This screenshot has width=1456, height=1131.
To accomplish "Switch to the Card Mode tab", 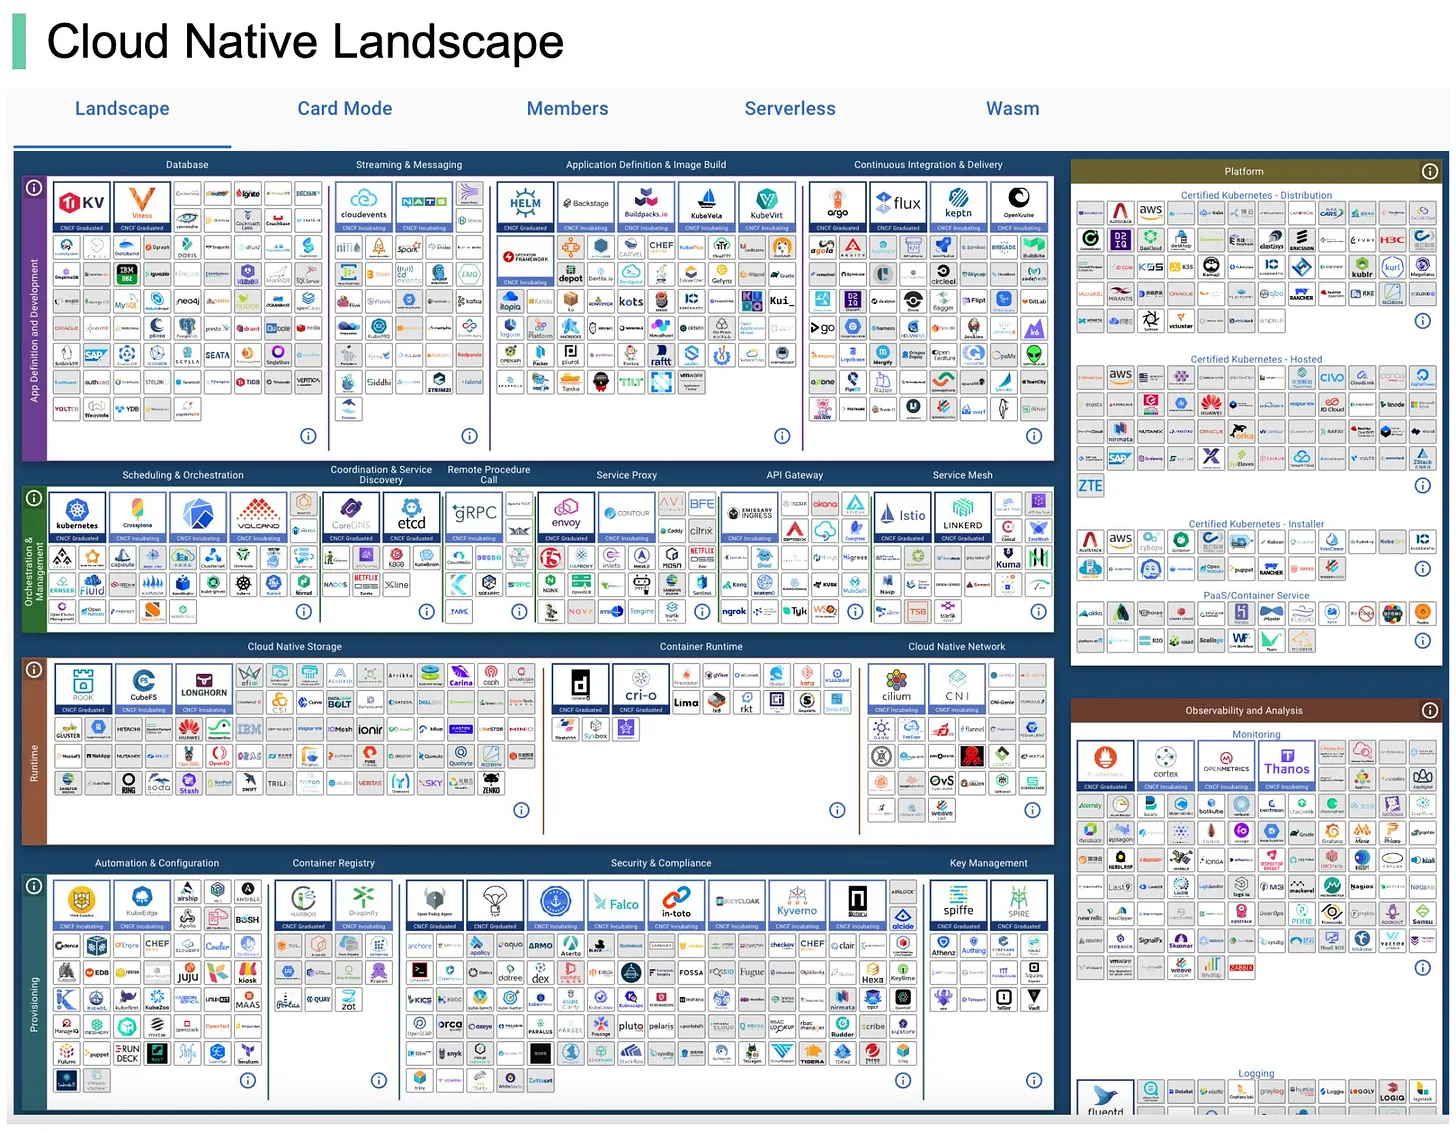I will pos(344,108).
